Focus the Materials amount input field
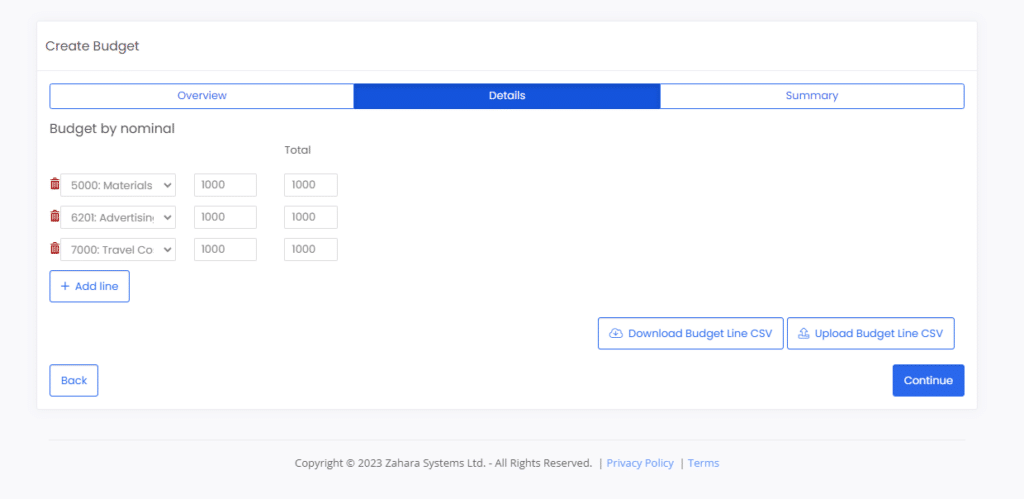Screen dimensions: 1024x499 (x=225, y=185)
